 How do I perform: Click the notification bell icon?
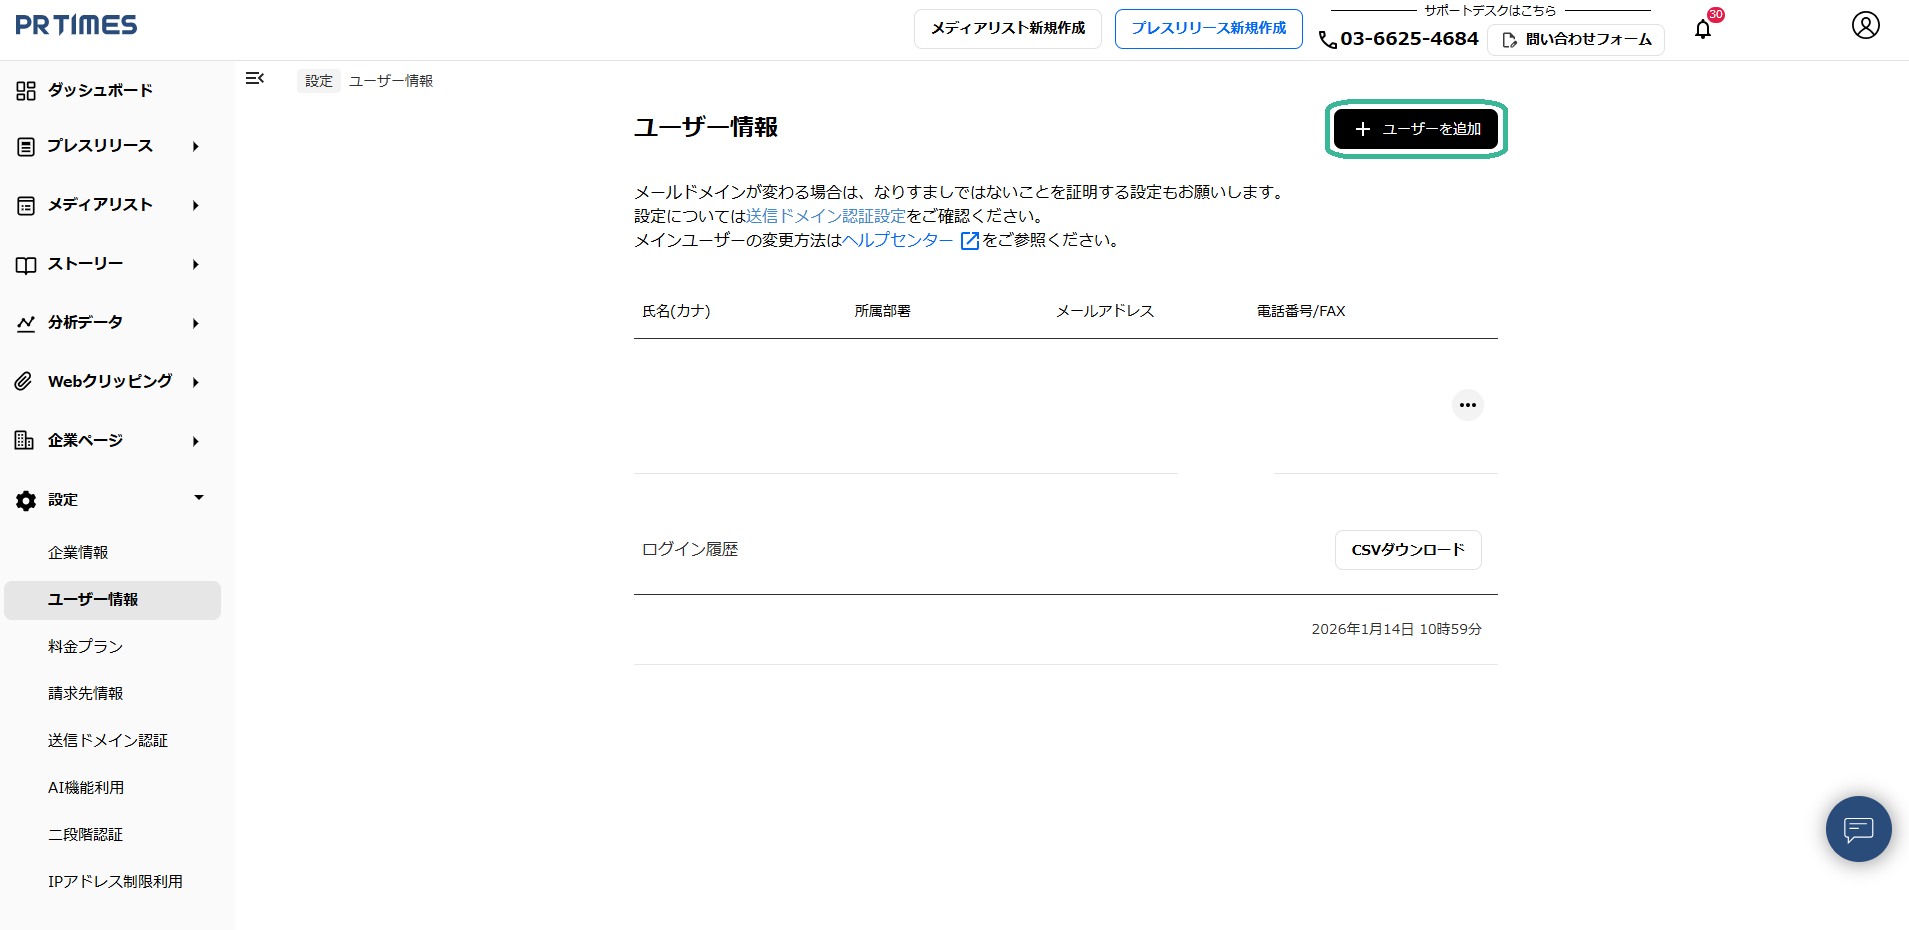1701,30
